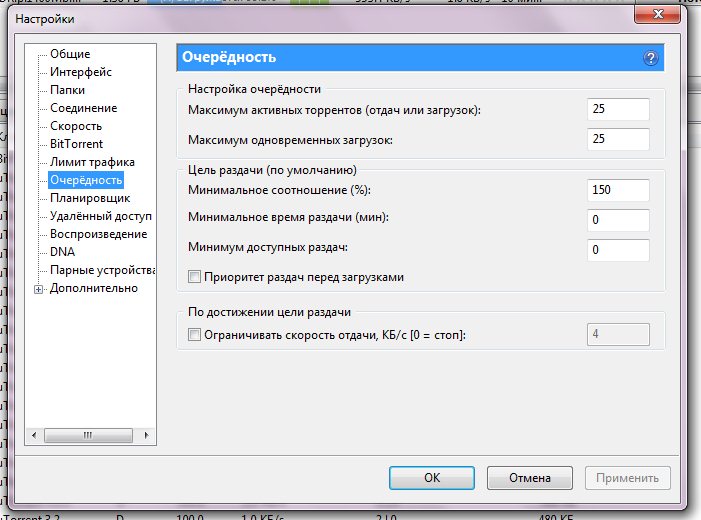Click the upload speed limit field showing 4
Viewport: 701px width, 520px height.
click(x=618, y=334)
